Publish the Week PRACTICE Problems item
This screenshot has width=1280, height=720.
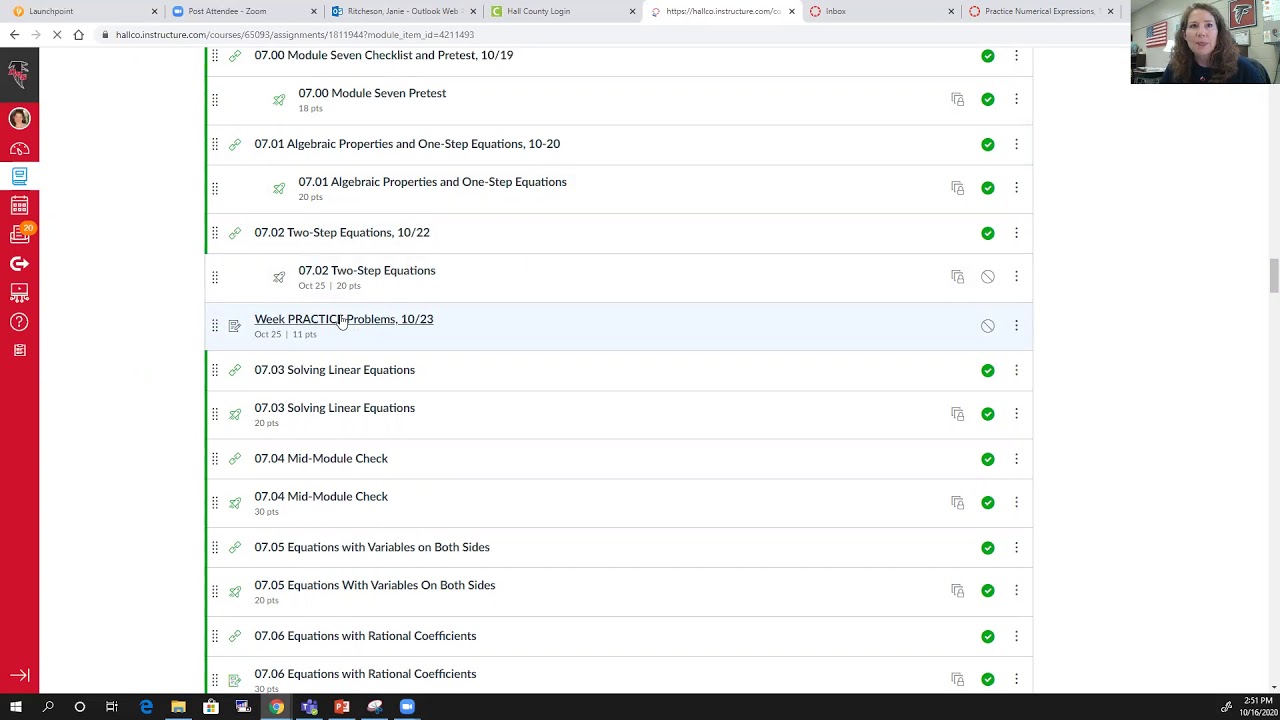pos(987,326)
